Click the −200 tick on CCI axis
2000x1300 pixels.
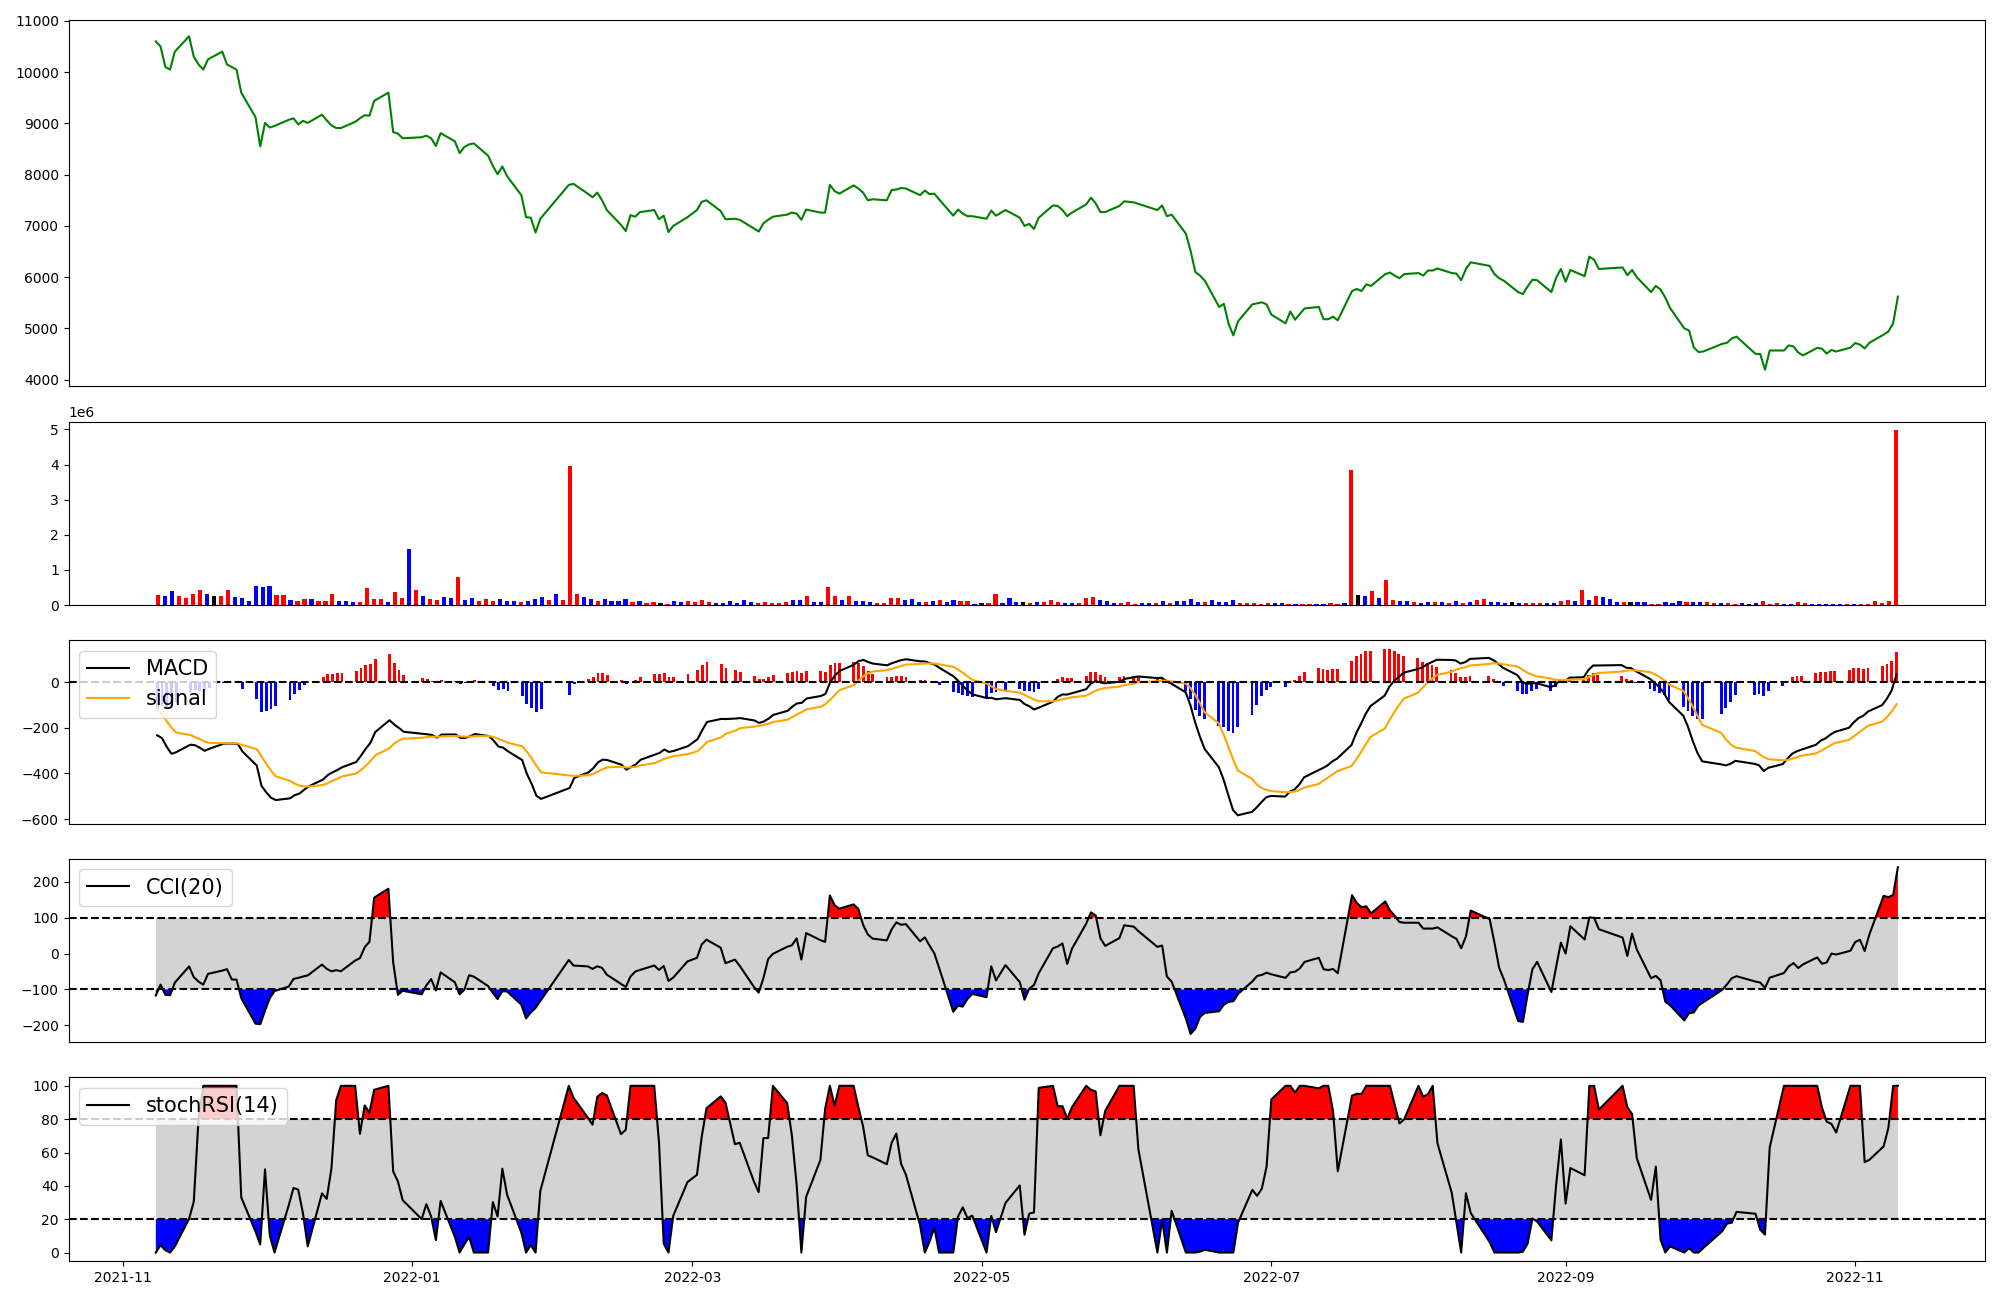[39, 1026]
